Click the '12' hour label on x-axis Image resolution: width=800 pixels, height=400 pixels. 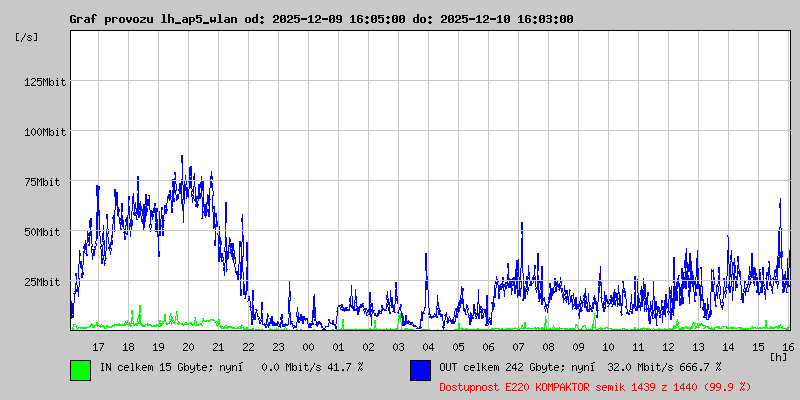(668, 347)
